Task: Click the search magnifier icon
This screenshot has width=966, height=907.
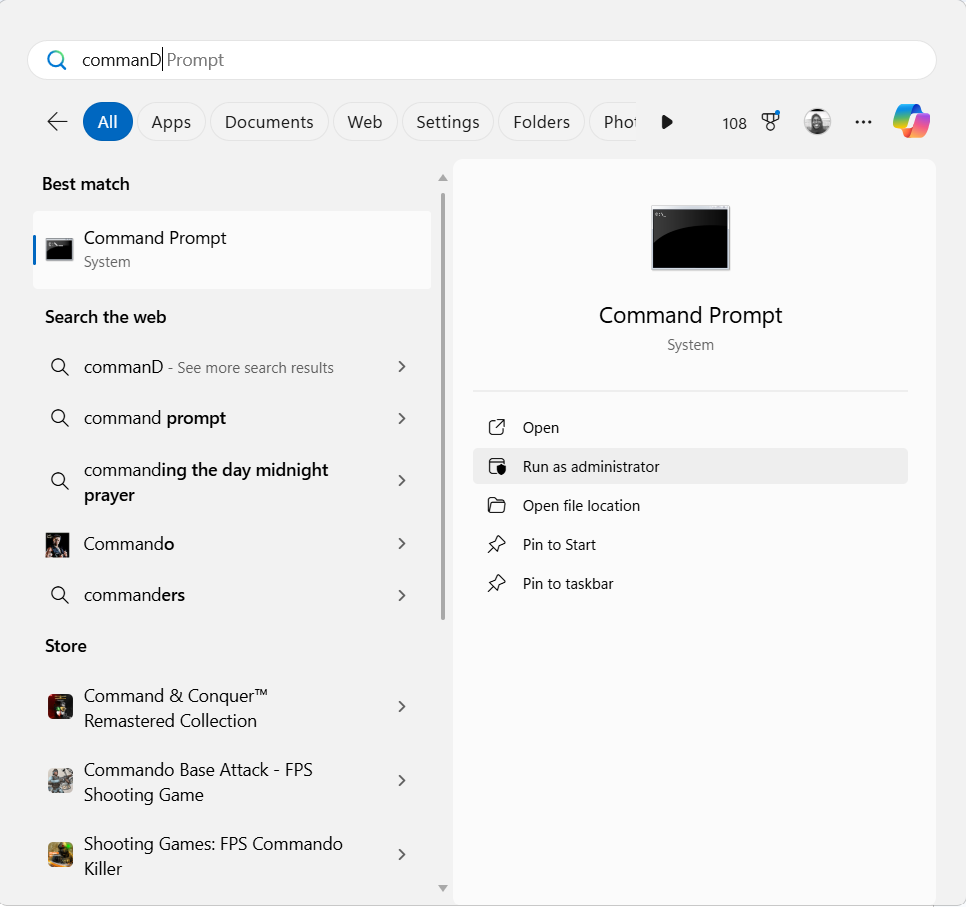Action: tap(57, 60)
